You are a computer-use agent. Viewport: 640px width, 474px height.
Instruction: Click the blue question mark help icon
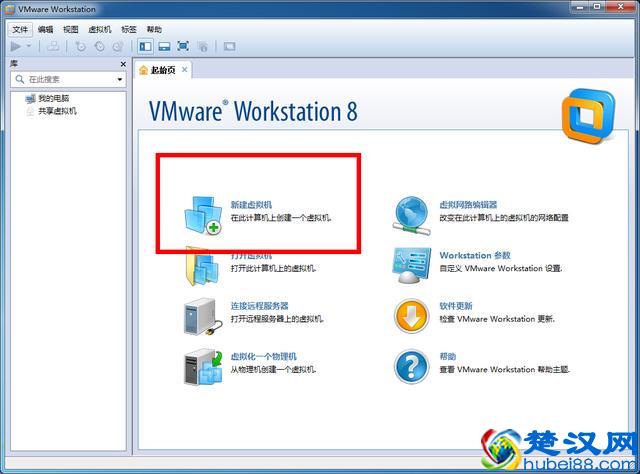pos(411,367)
